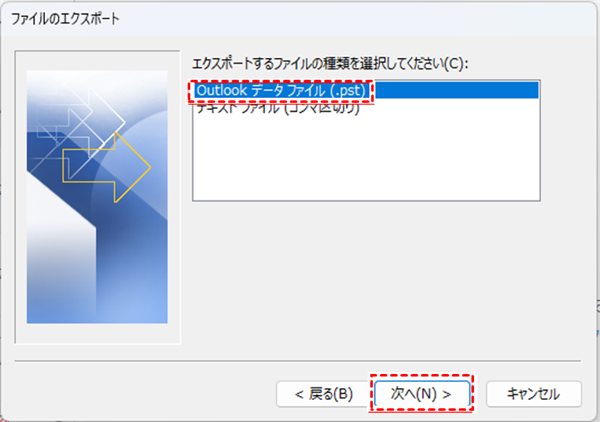Viewport: 600px width, 422px height.
Task: Click the ファイルのエクスポート title bar
Action: click(x=298, y=18)
